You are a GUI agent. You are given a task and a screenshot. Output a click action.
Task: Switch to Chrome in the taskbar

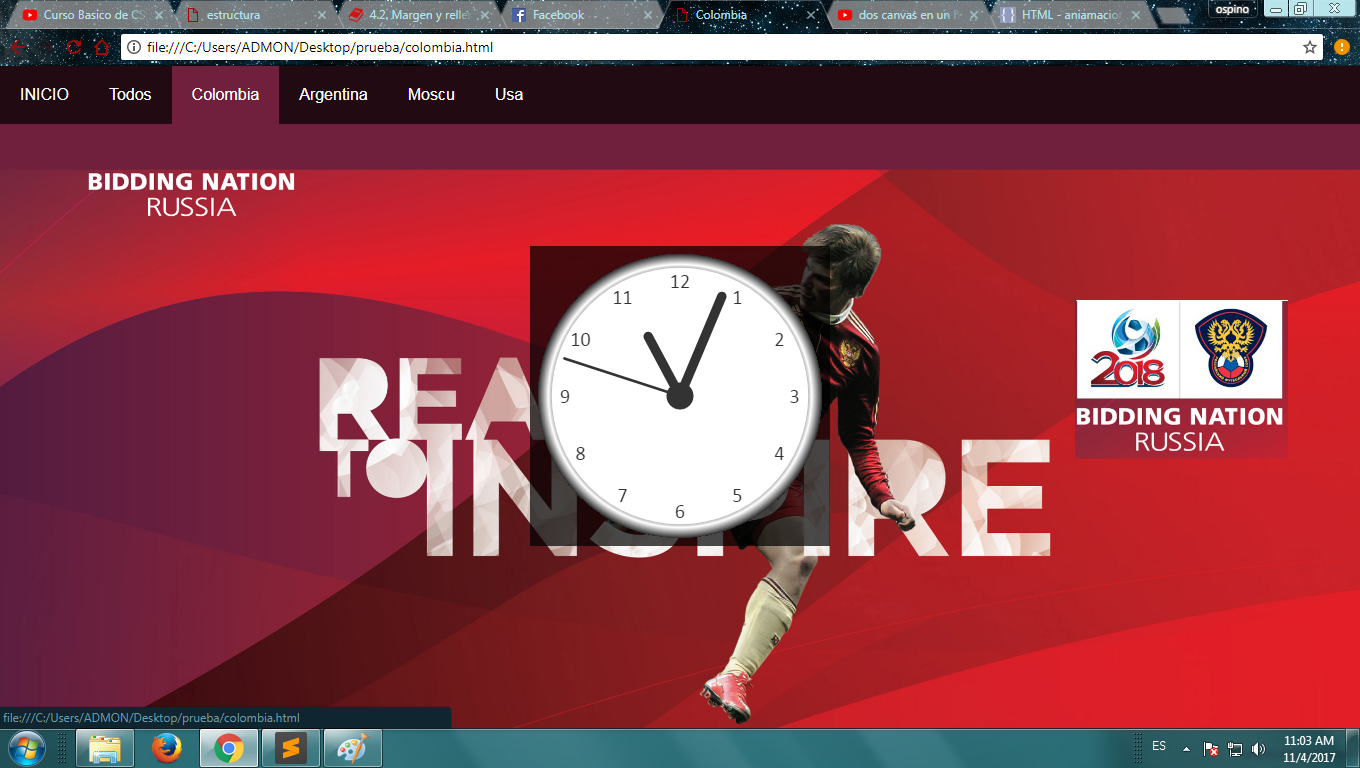[229, 748]
